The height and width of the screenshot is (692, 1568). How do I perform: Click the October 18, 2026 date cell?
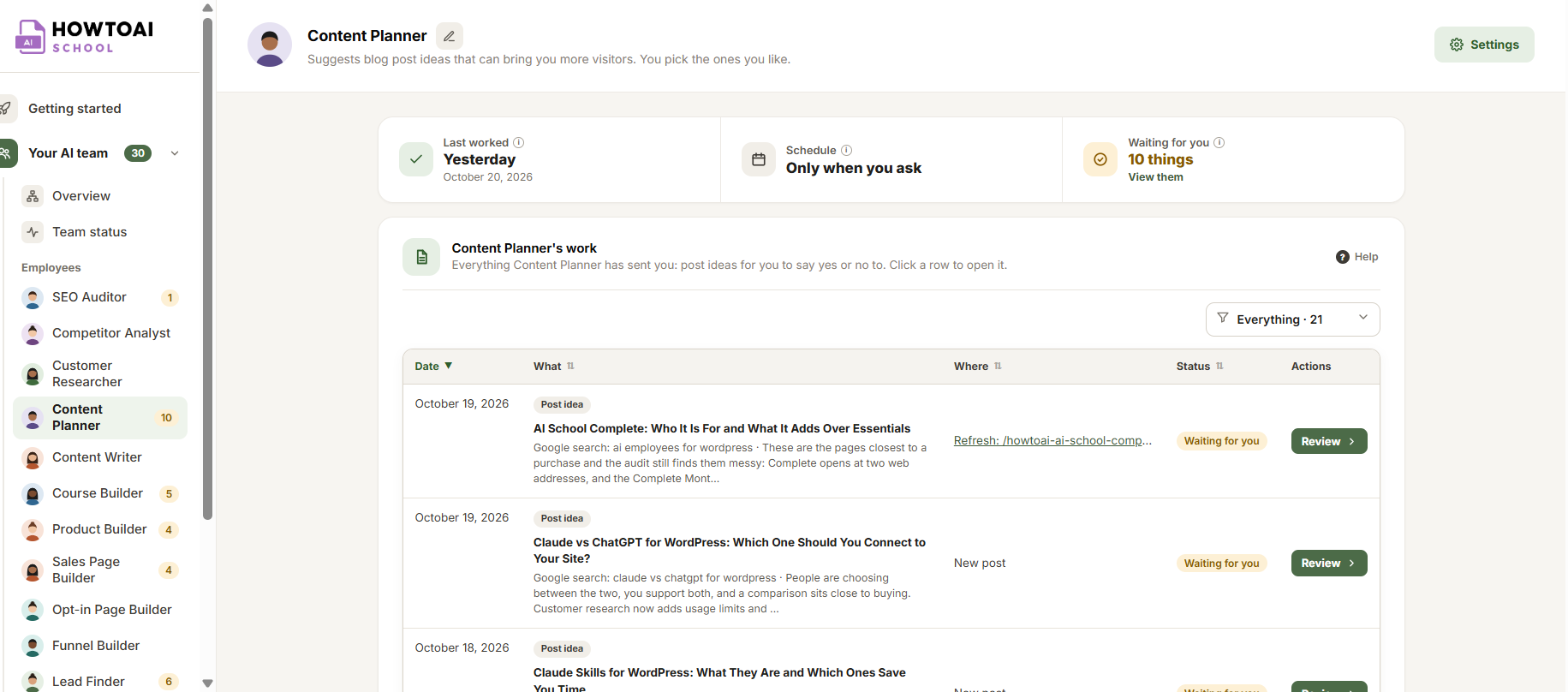pos(462,648)
